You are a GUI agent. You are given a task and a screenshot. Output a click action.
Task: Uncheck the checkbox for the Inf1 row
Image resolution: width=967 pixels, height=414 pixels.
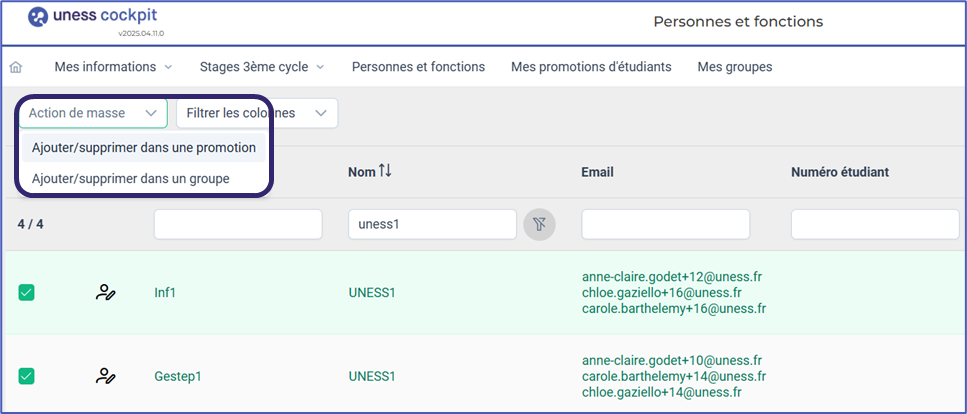(x=27, y=293)
